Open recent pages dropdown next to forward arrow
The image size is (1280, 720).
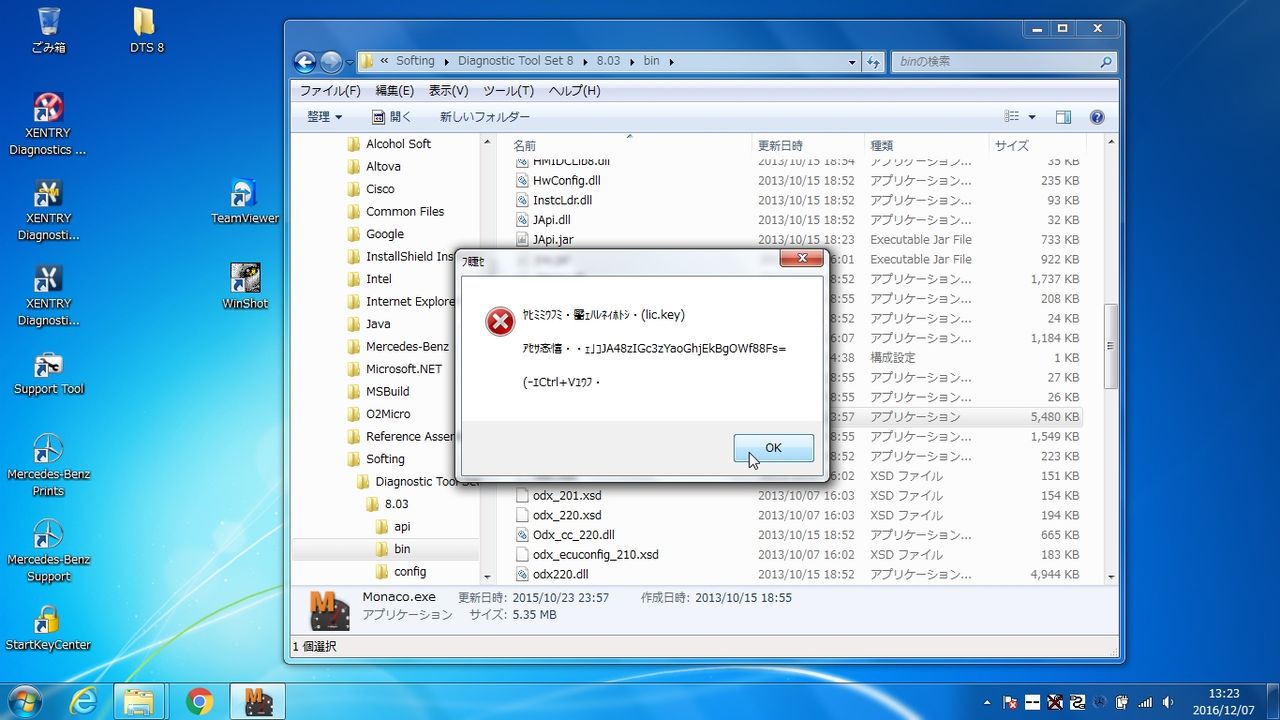(350, 62)
